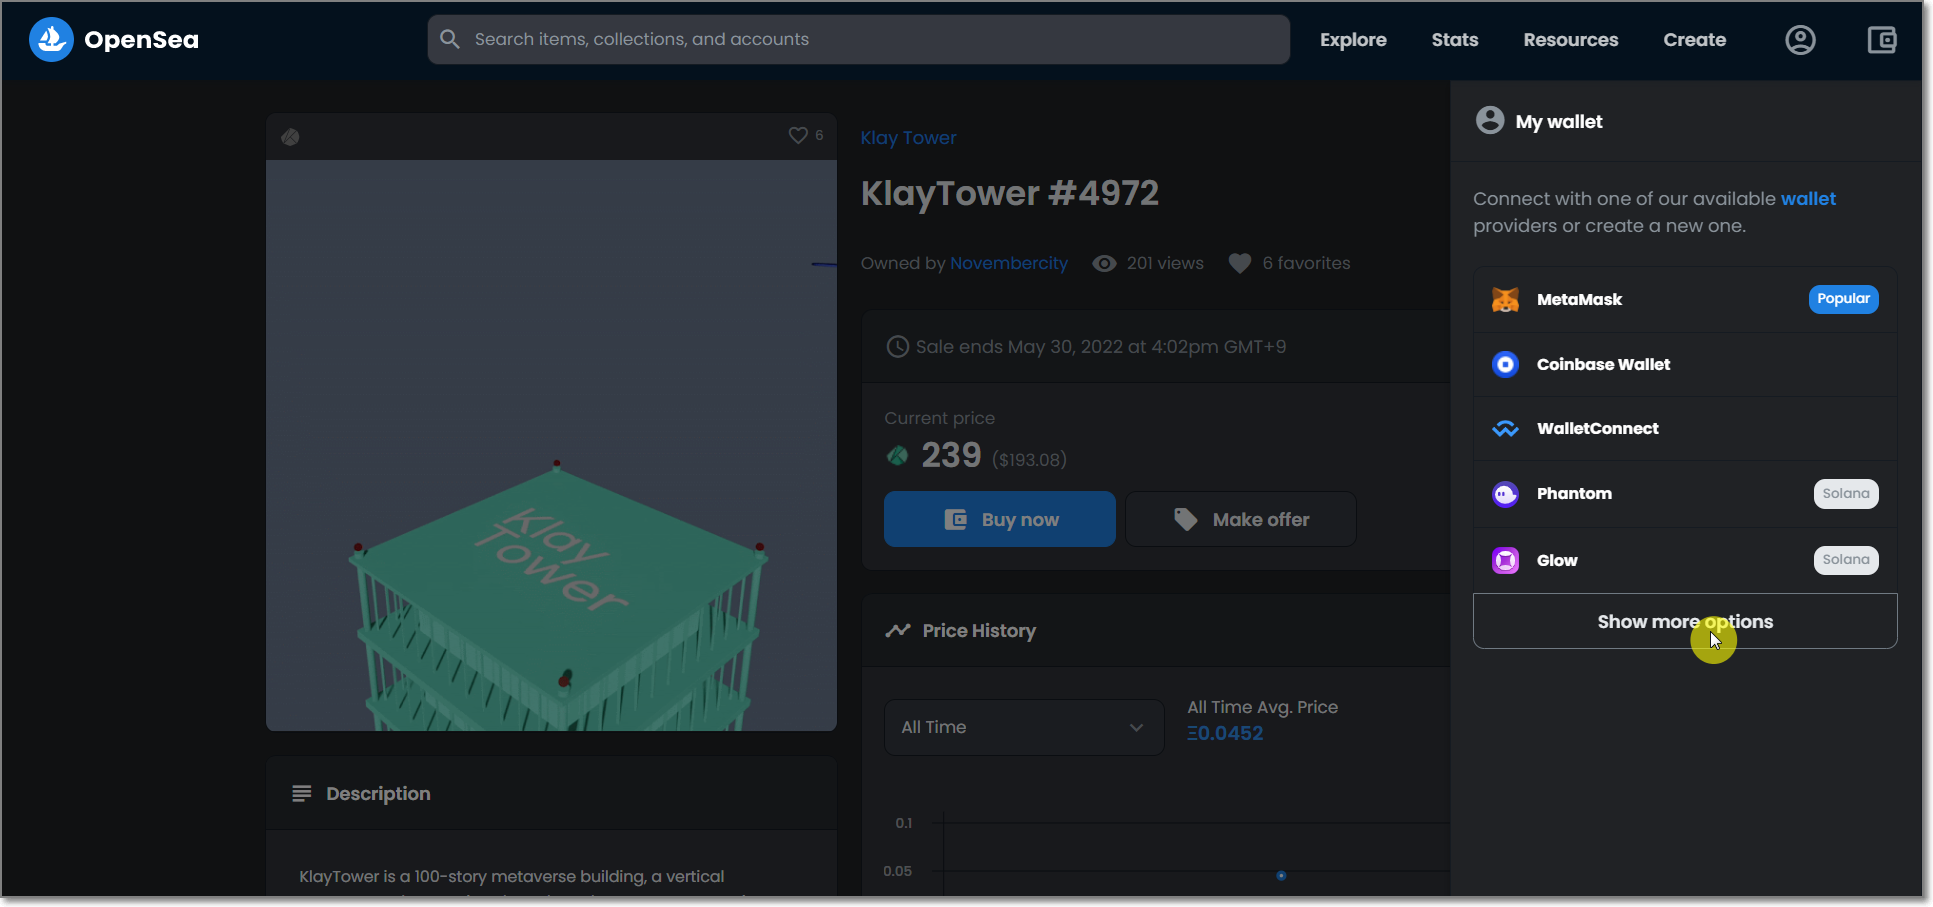Open the Klay Tower collection link

coord(908,138)
